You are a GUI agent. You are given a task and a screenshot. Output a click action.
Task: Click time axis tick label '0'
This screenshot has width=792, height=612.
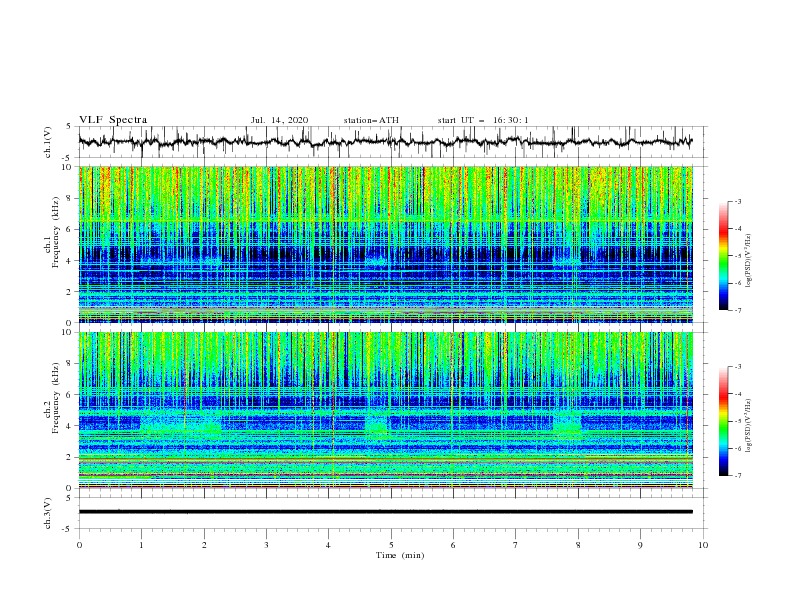(79, 545)
